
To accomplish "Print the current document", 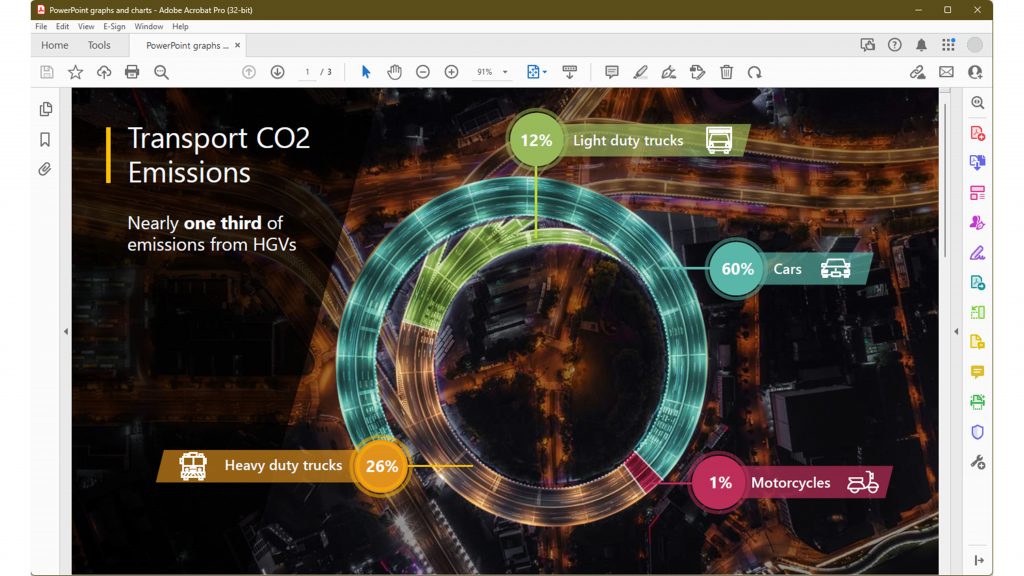I will (132, 71).
